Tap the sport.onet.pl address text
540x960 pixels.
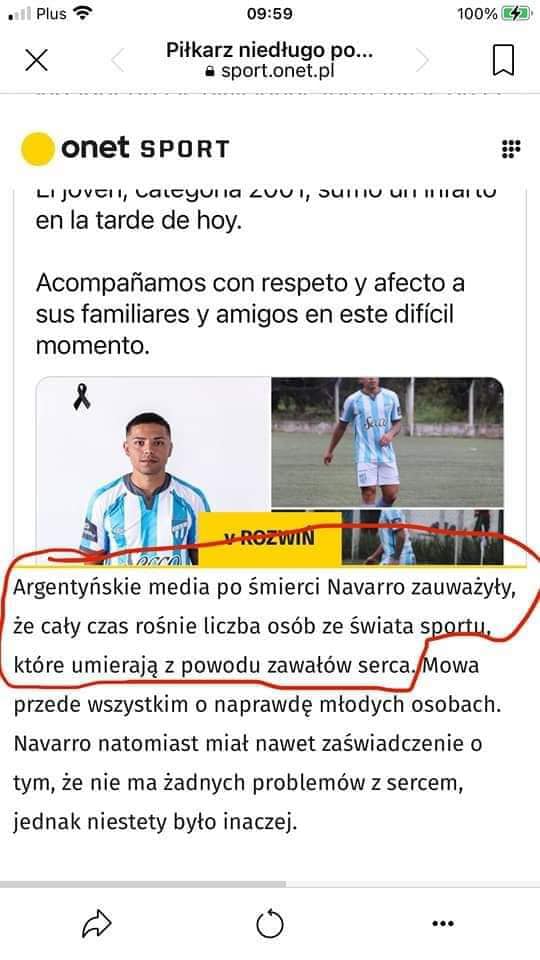click(270, 71)
